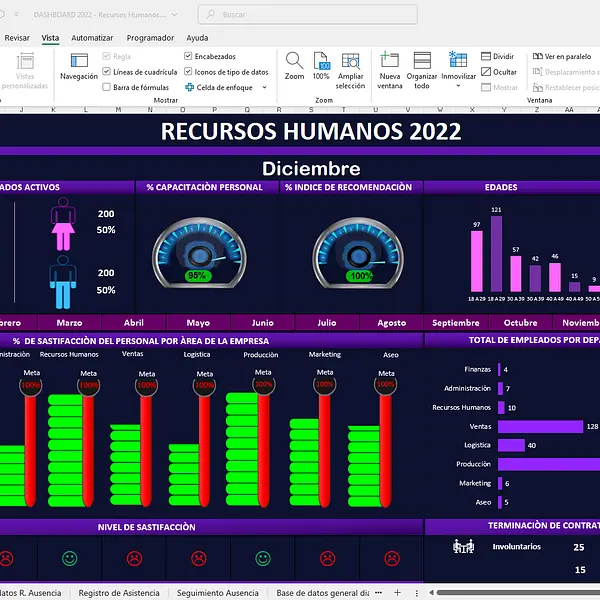The image size is (600, 600).
Task: Switch to Registro de Asistencia sheet
Action: click(119, 593)
